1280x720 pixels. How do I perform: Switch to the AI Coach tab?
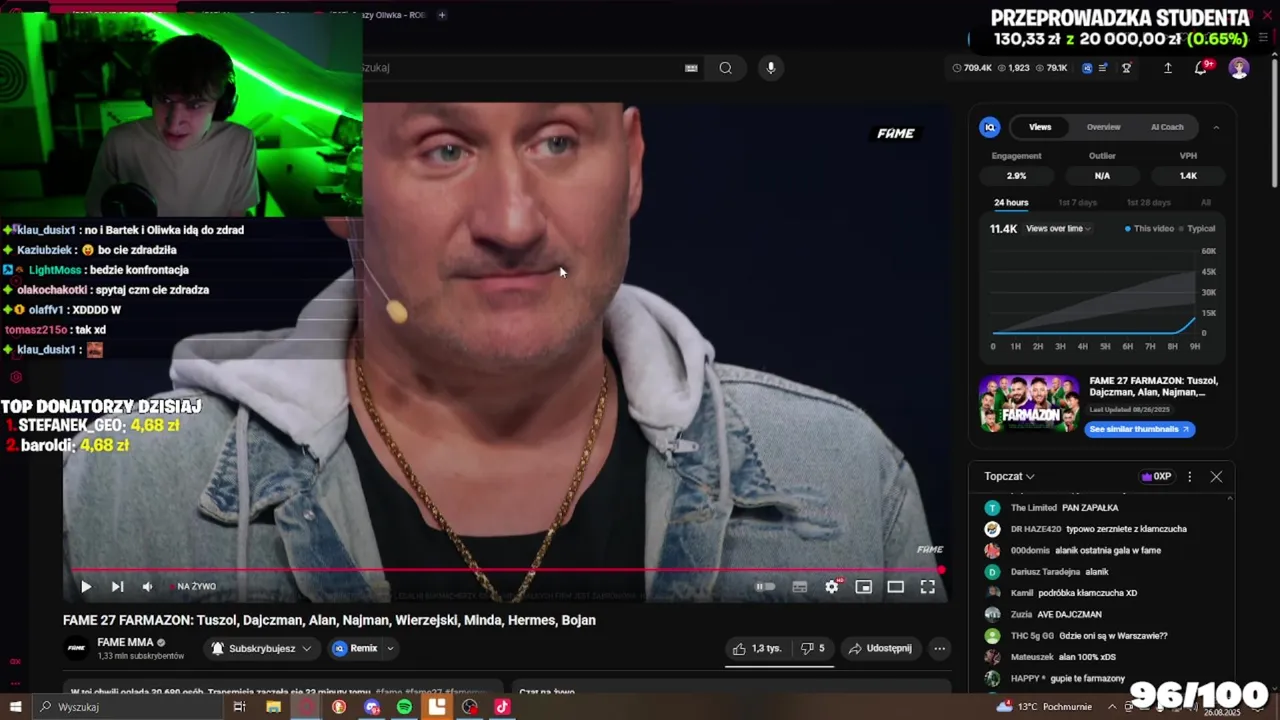1167,127
